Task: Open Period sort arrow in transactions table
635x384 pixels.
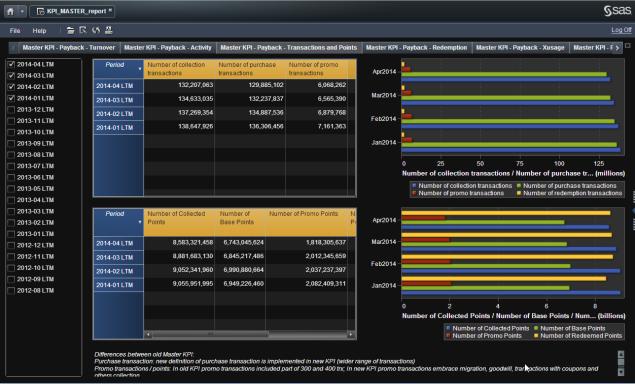Action: tap(140, 69)
